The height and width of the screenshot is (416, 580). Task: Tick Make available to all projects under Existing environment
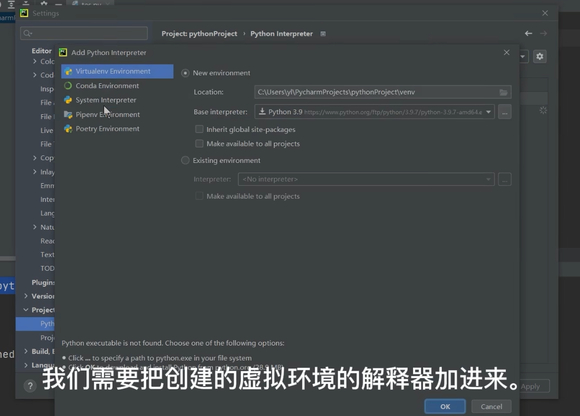(x=199, y=196)
